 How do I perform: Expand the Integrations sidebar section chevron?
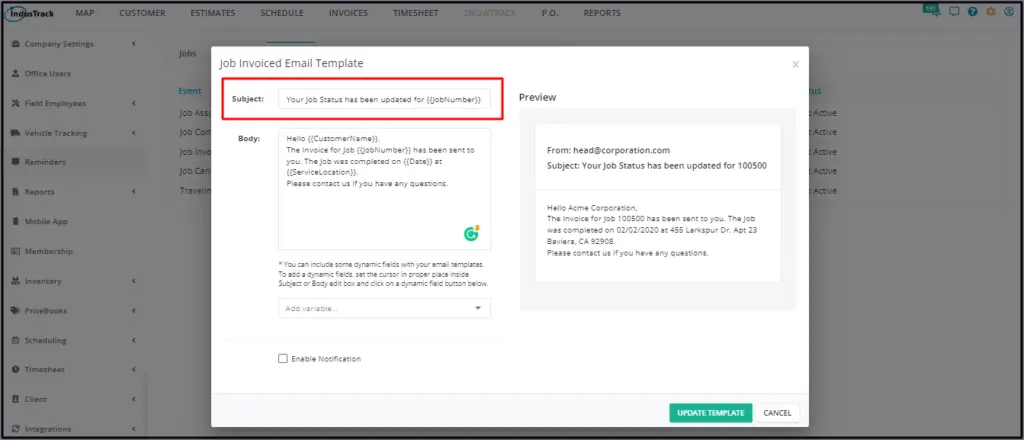(134, 429)
